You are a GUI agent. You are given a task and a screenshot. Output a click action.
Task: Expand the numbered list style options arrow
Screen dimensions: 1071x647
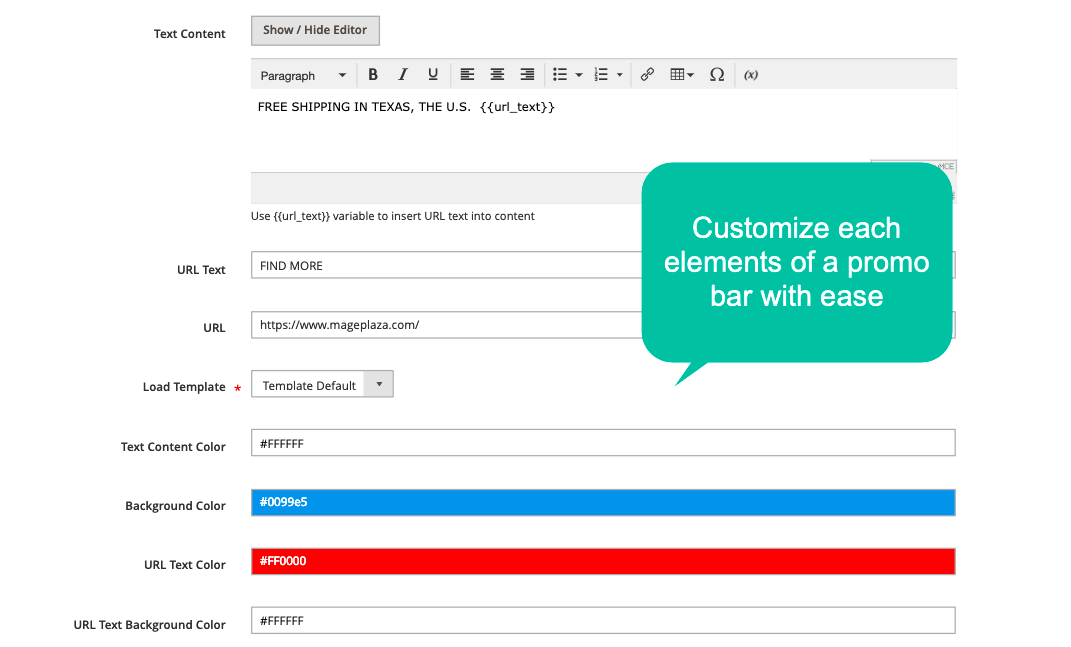[x=619, y=74]
